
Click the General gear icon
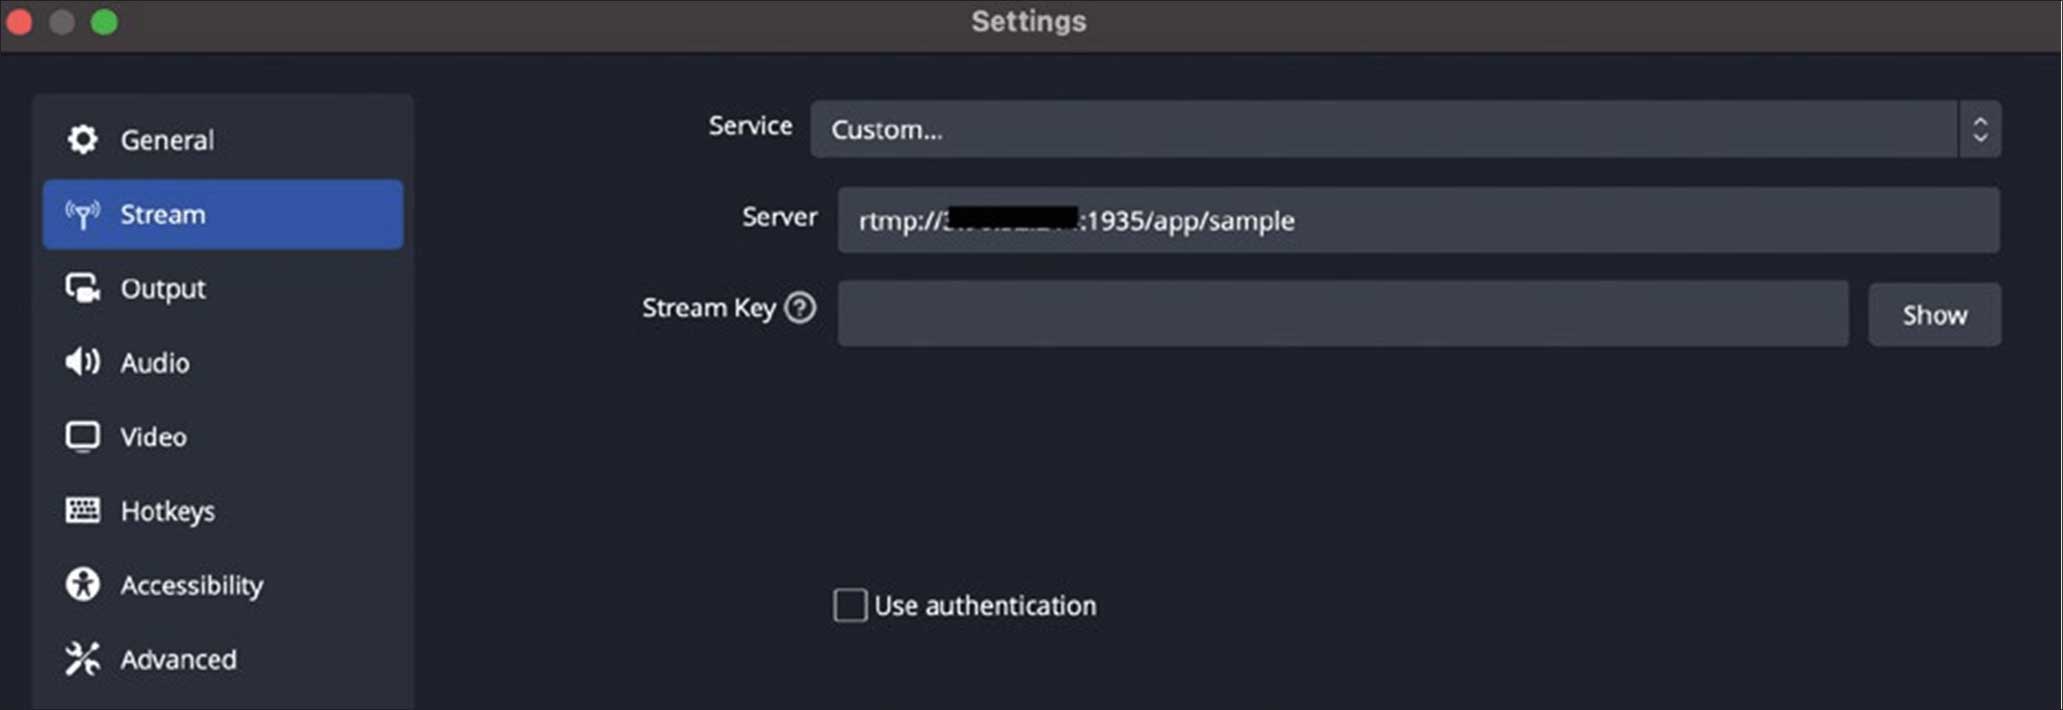pyautogui.click(x=83, y=140)
